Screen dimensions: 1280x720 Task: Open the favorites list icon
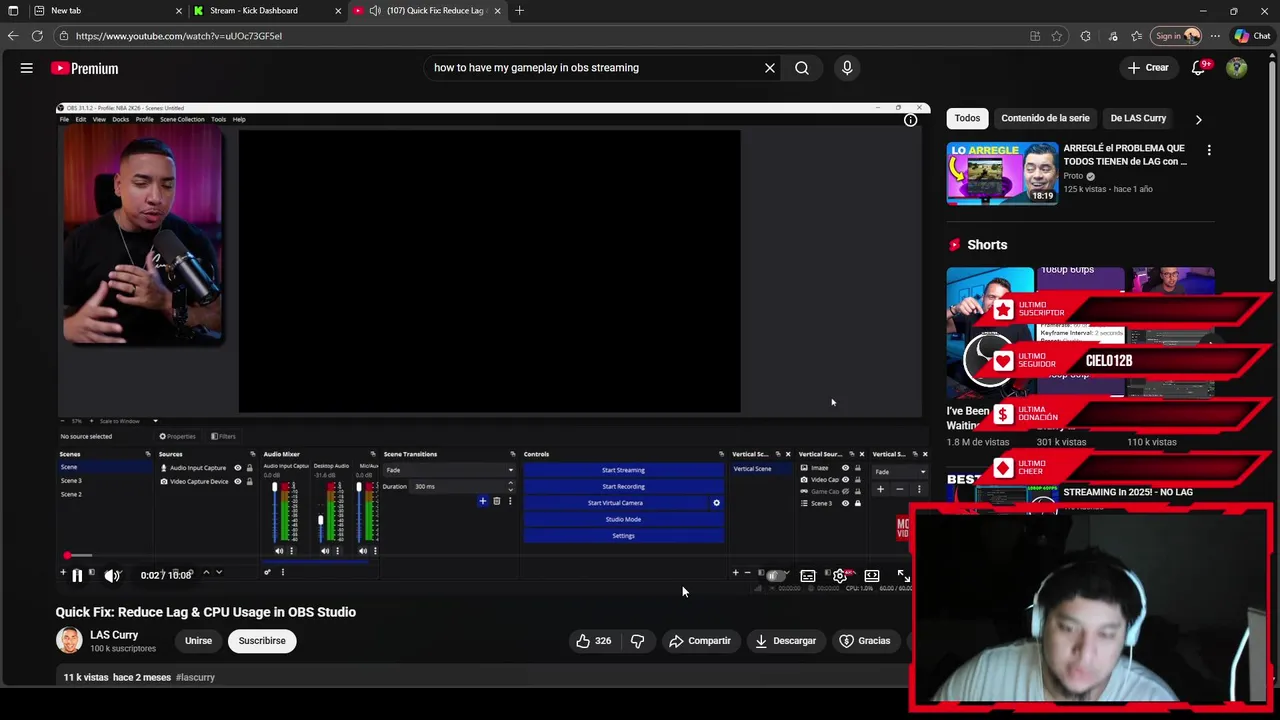tap(1137, 36)
